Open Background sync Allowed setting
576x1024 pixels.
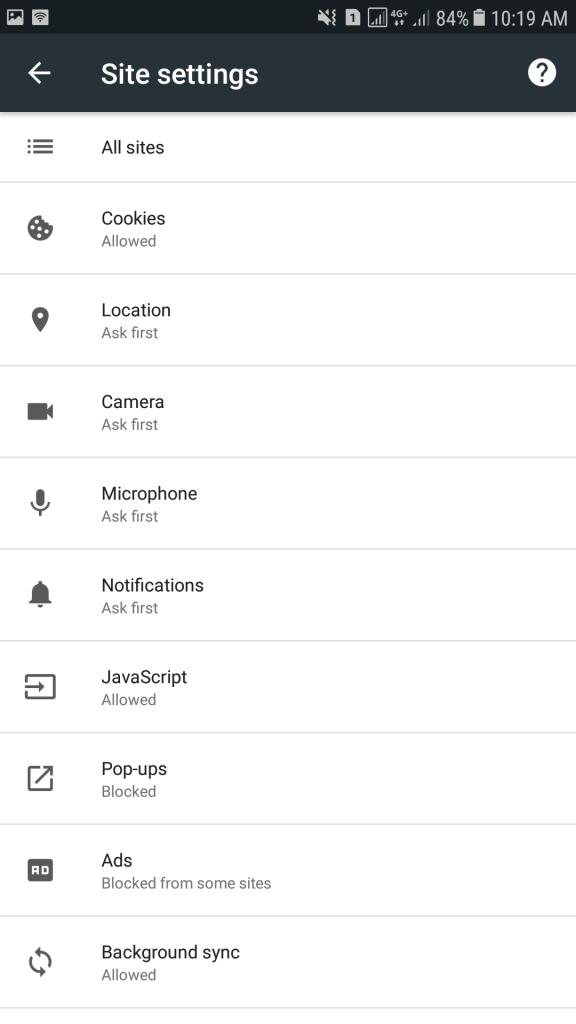(288, 962)
